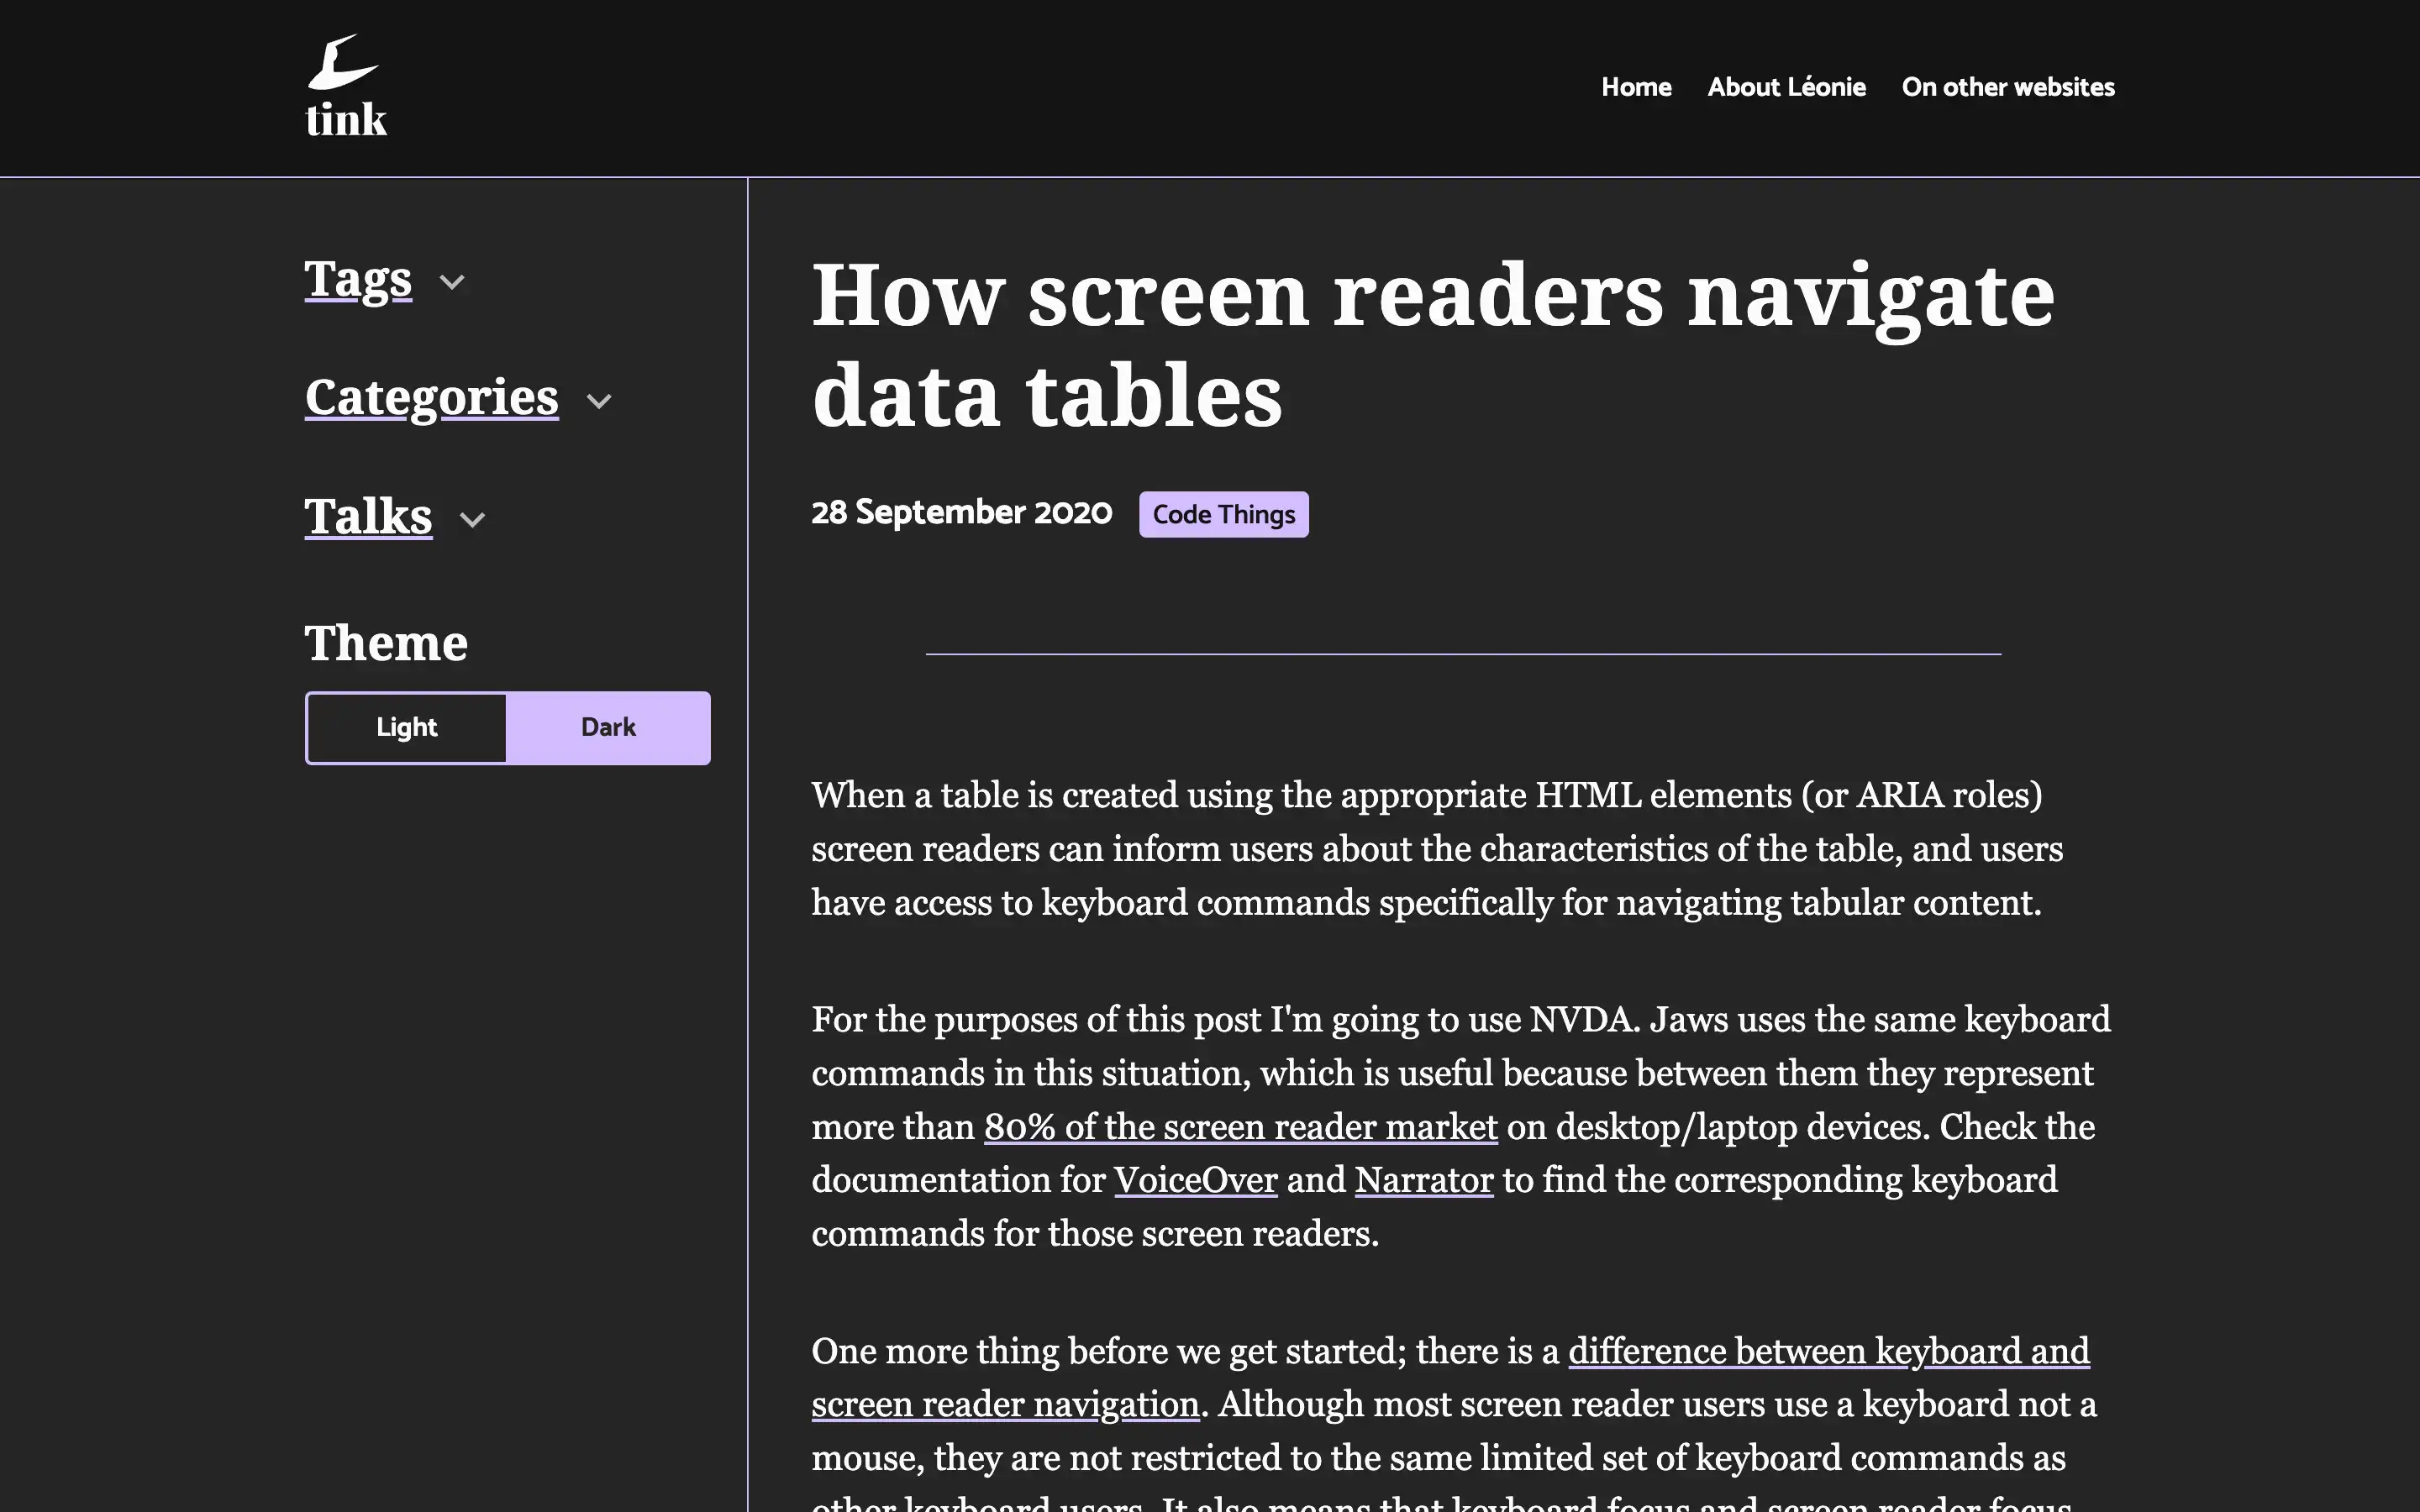Expand the Tags chevron arrow
Image resolution: width=2420 pixels, height=1512 pixels.
(x=452, y=282)
